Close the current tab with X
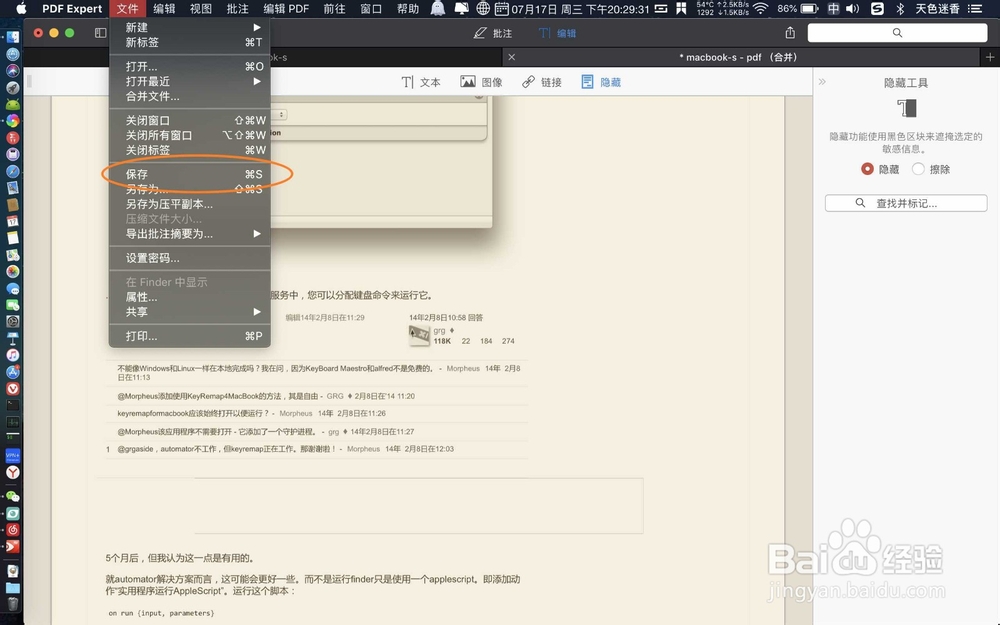This screenshot has height=625, width=1000. point(511,57)
